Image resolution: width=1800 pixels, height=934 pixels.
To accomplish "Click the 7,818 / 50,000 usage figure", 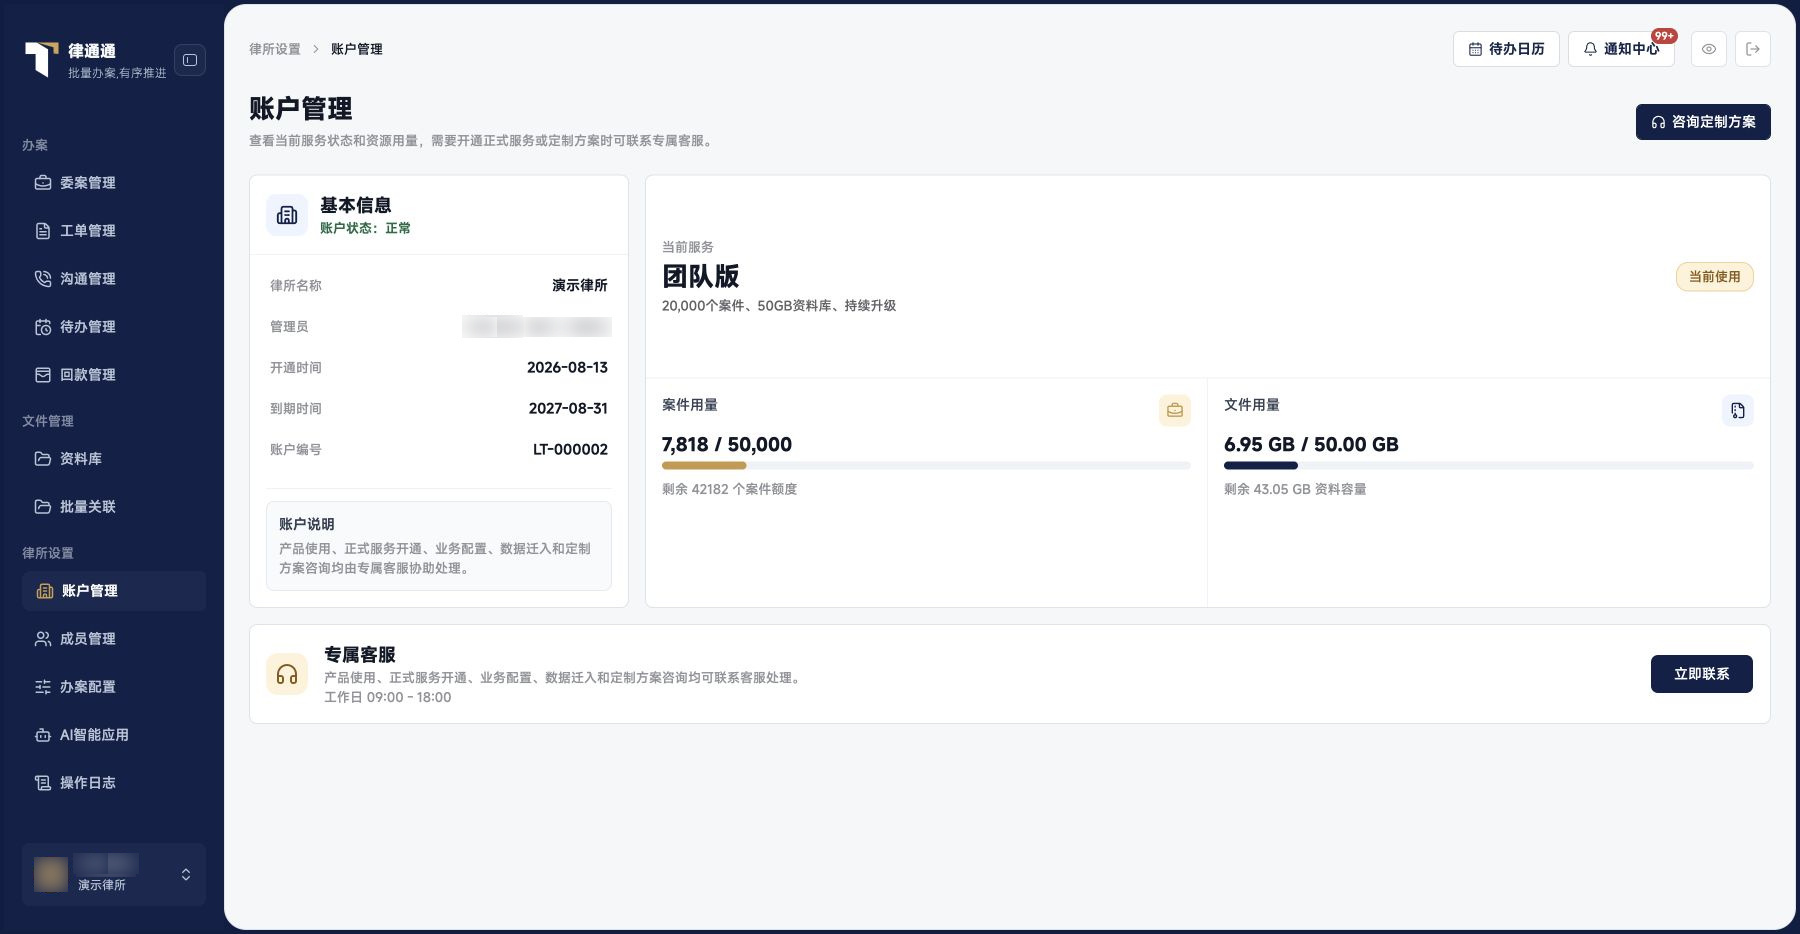I will click(x=727, y=444).
